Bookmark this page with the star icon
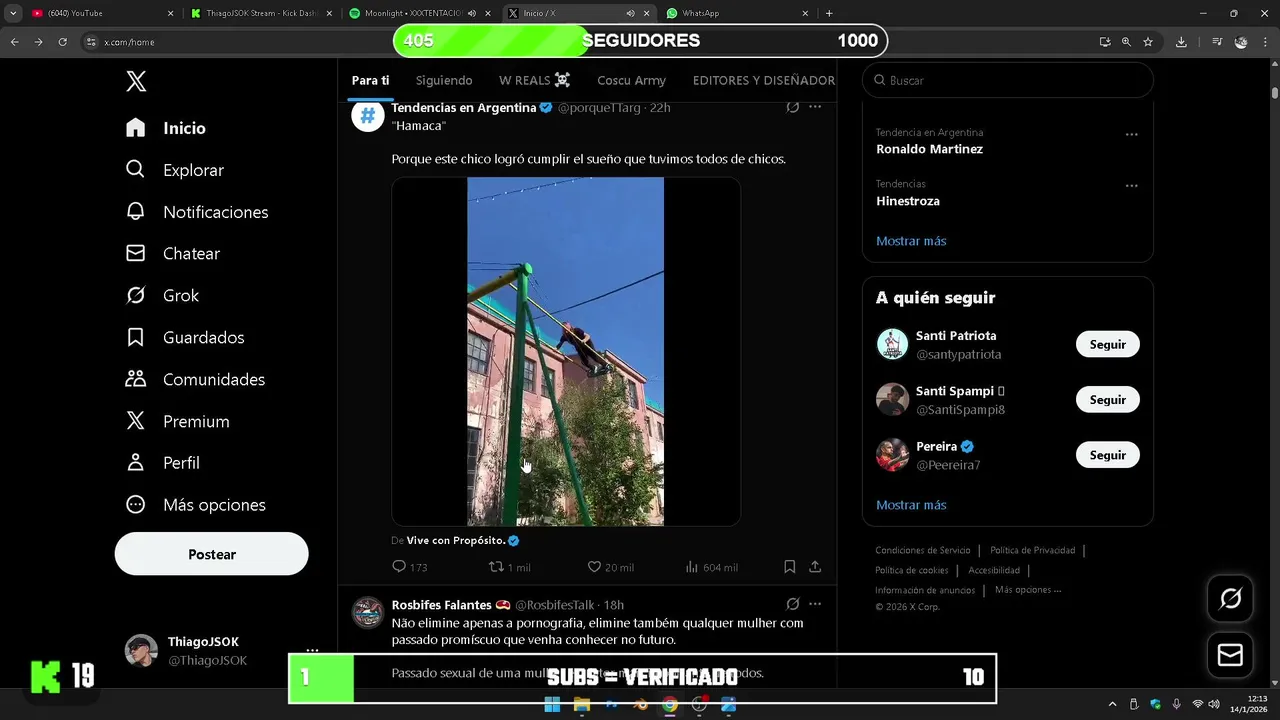 tap(1148, 42)
